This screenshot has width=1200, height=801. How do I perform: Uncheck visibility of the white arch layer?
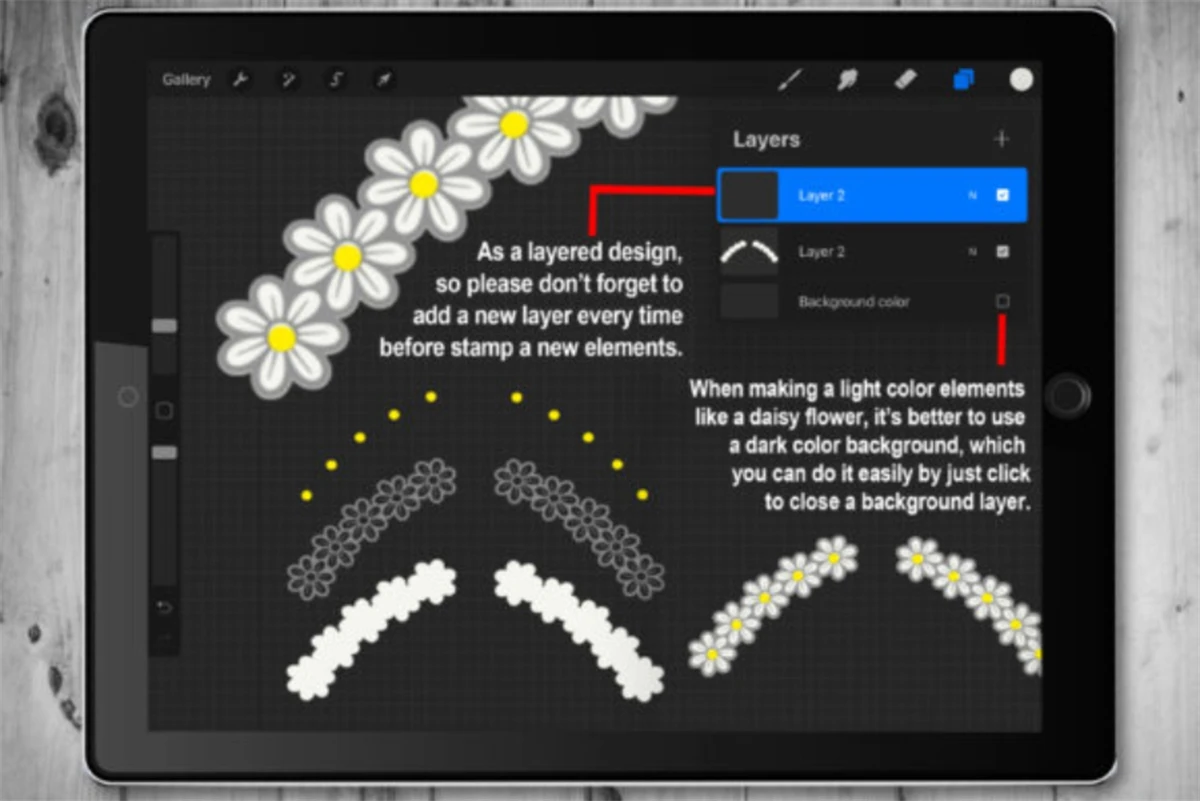tap(1003, 252)
